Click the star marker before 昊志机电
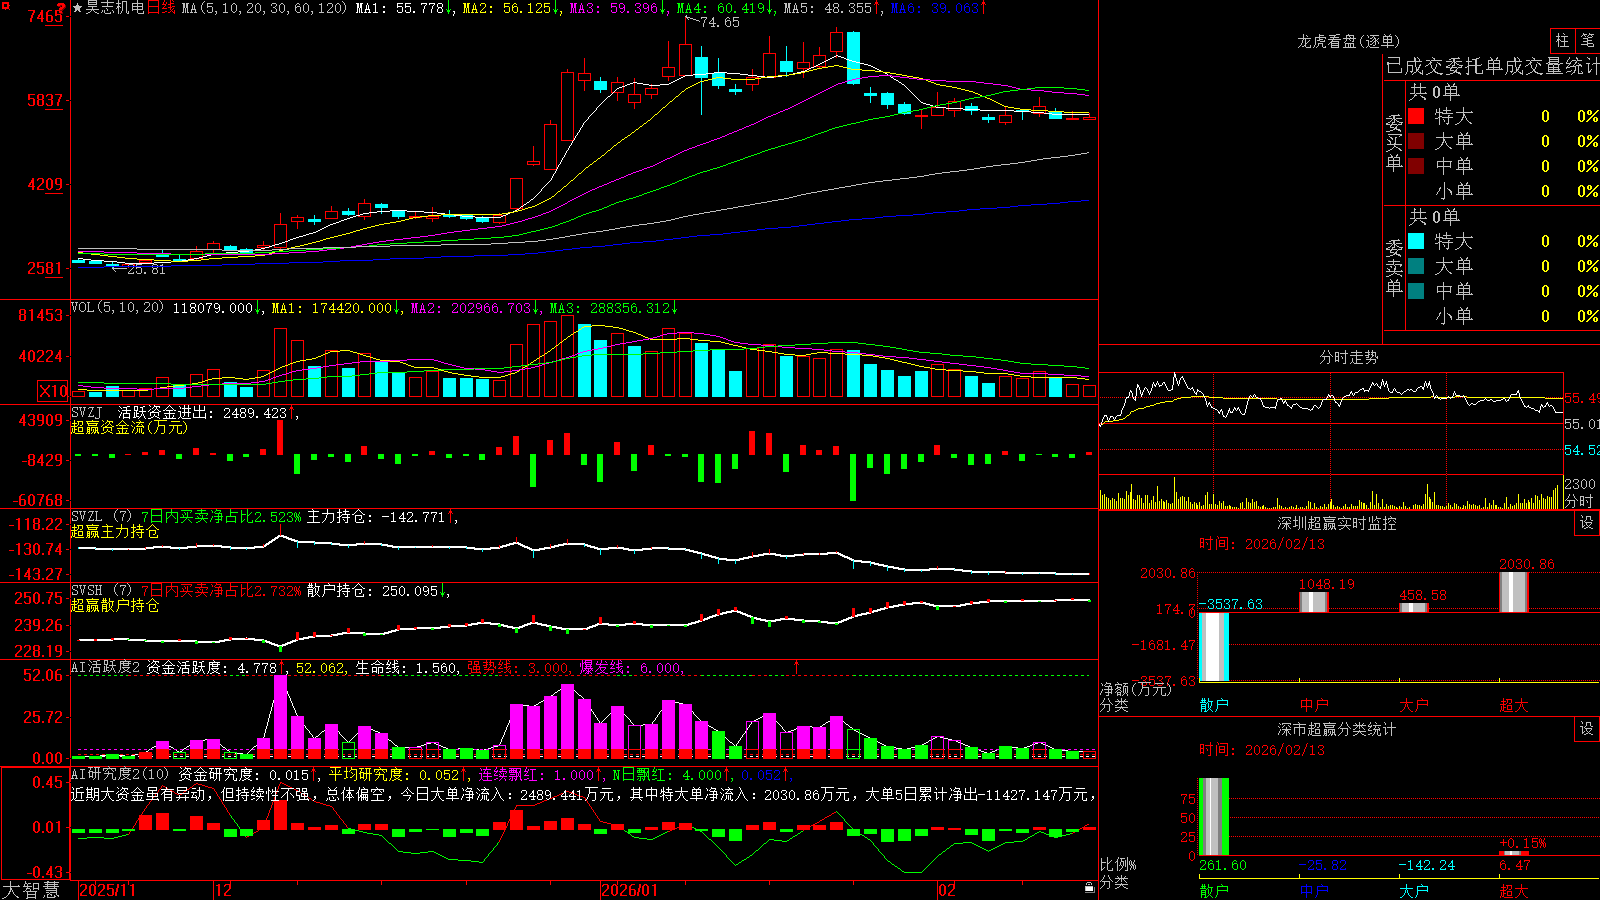Viewport: 1600px width, 900px height. click(78, 8)
